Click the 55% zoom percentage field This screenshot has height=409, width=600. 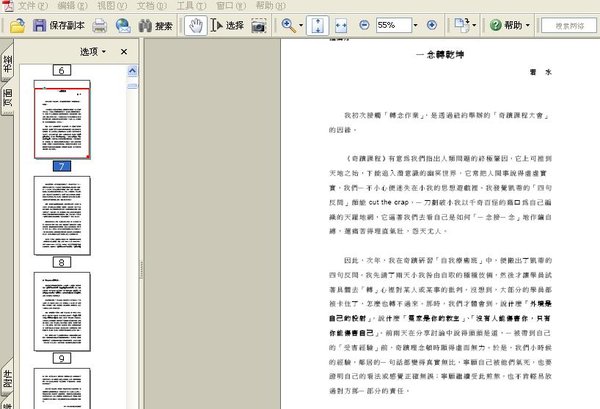(394, 25)
